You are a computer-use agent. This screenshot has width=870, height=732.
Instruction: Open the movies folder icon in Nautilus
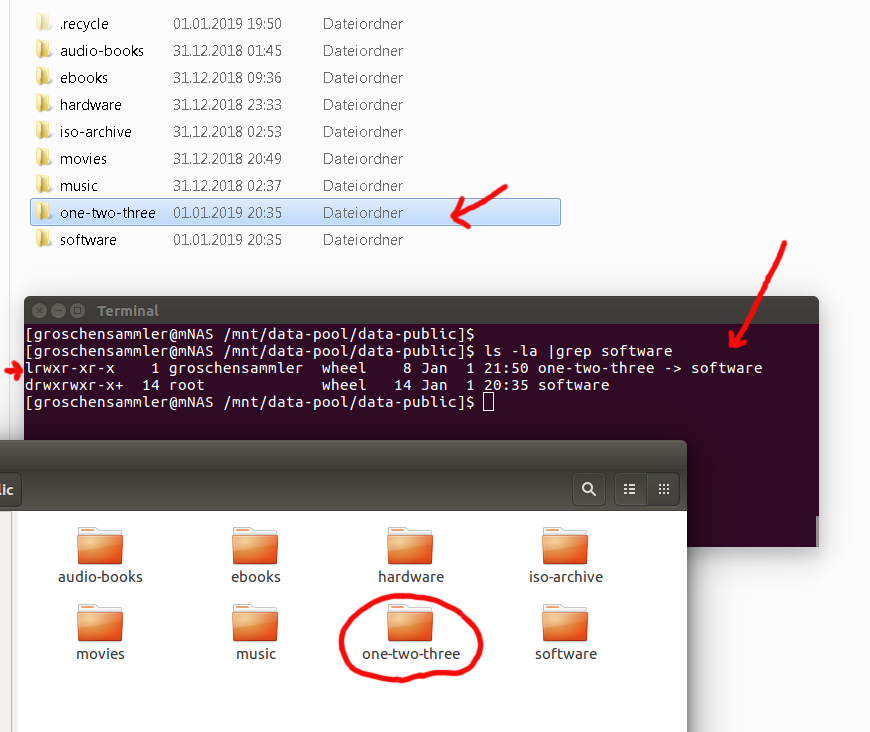(x=100, y=623)
